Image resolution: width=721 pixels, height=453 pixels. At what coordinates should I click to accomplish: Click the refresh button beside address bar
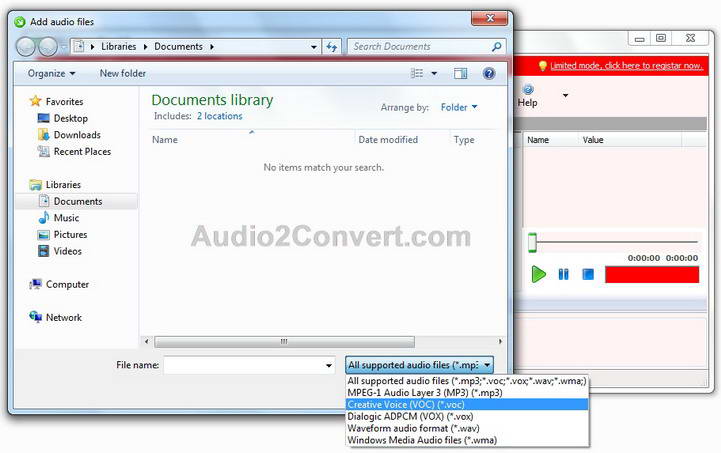coord(332,46)
